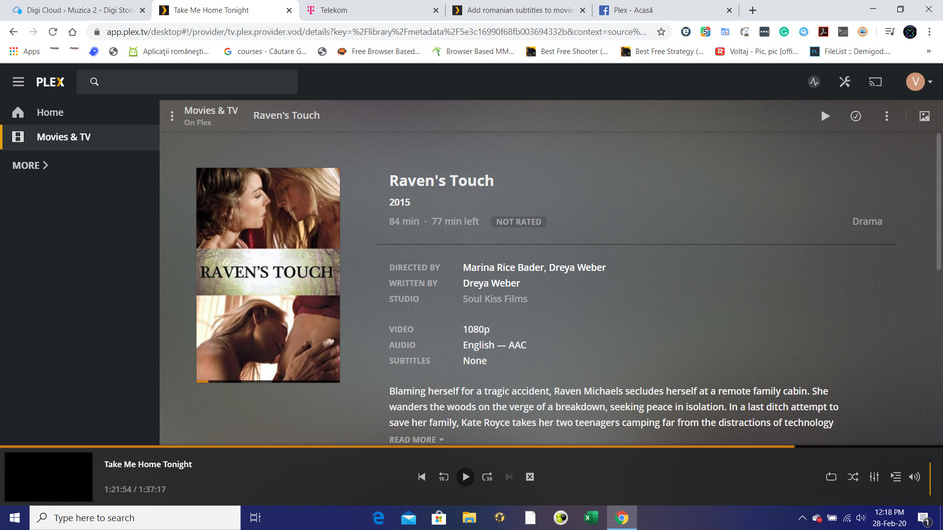Open the Activity icon in the Plex header
Image resolution: width=943 pixels, height=530 pixels.
[814, 82]
